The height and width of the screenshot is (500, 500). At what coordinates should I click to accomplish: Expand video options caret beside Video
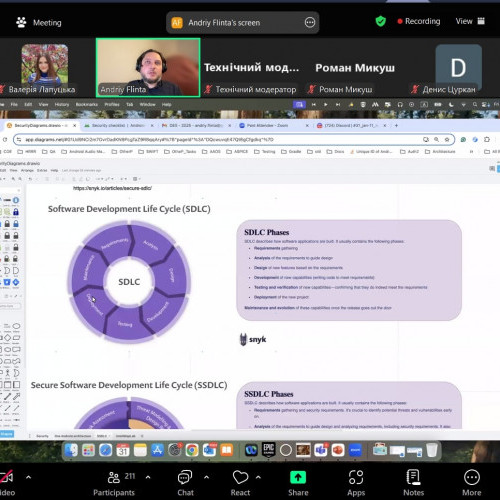(28, 477)
